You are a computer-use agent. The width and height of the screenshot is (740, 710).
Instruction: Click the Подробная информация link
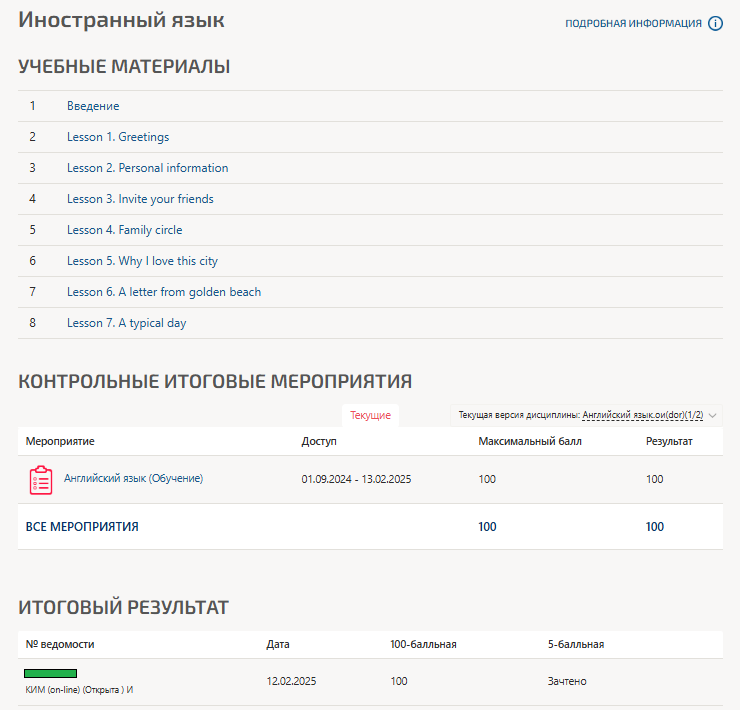pos(633,24)
